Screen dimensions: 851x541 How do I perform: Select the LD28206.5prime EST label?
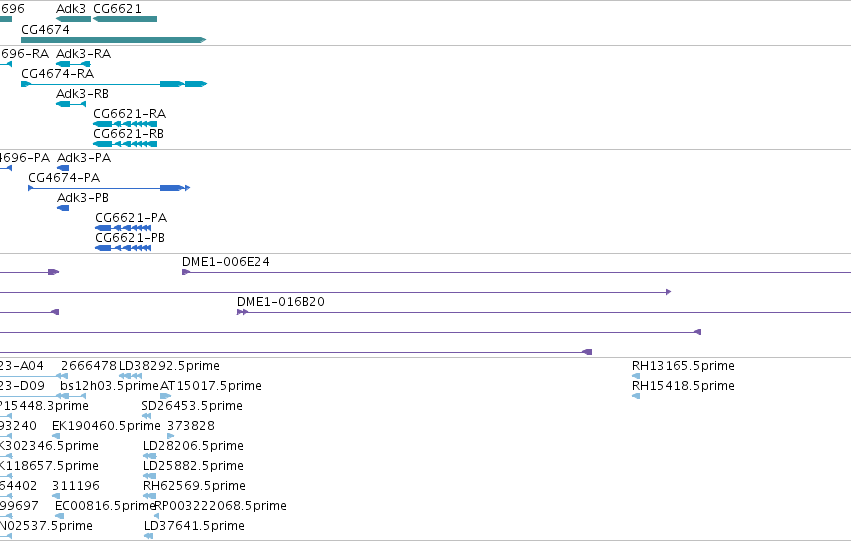click(193, 446)
